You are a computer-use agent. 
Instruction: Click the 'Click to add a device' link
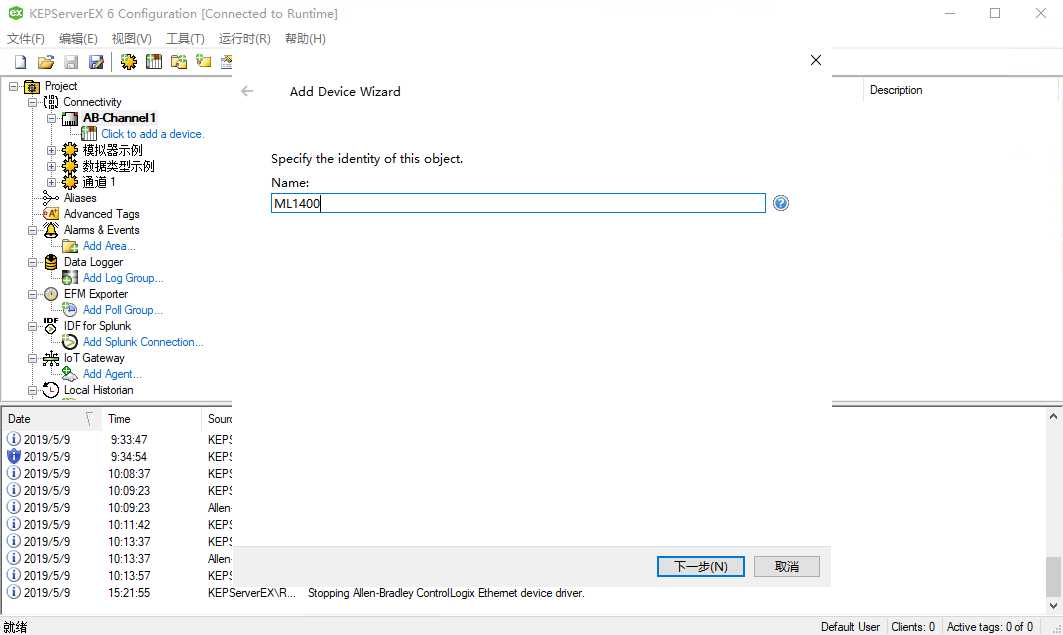[153, 134]
